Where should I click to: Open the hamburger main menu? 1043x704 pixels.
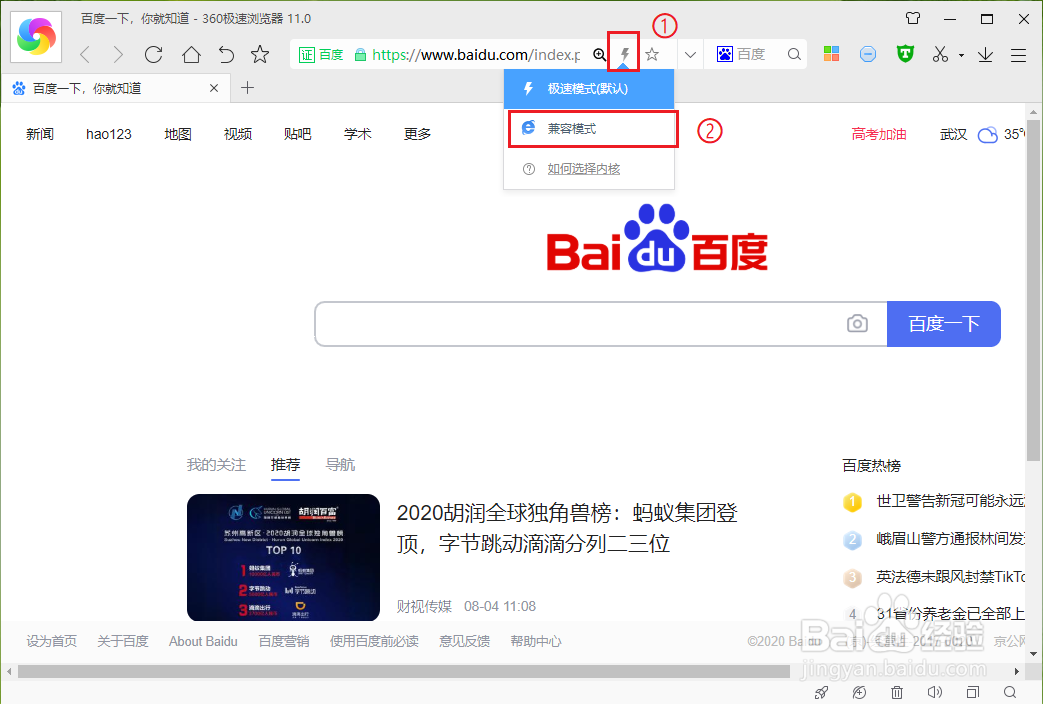(1018, 55)
